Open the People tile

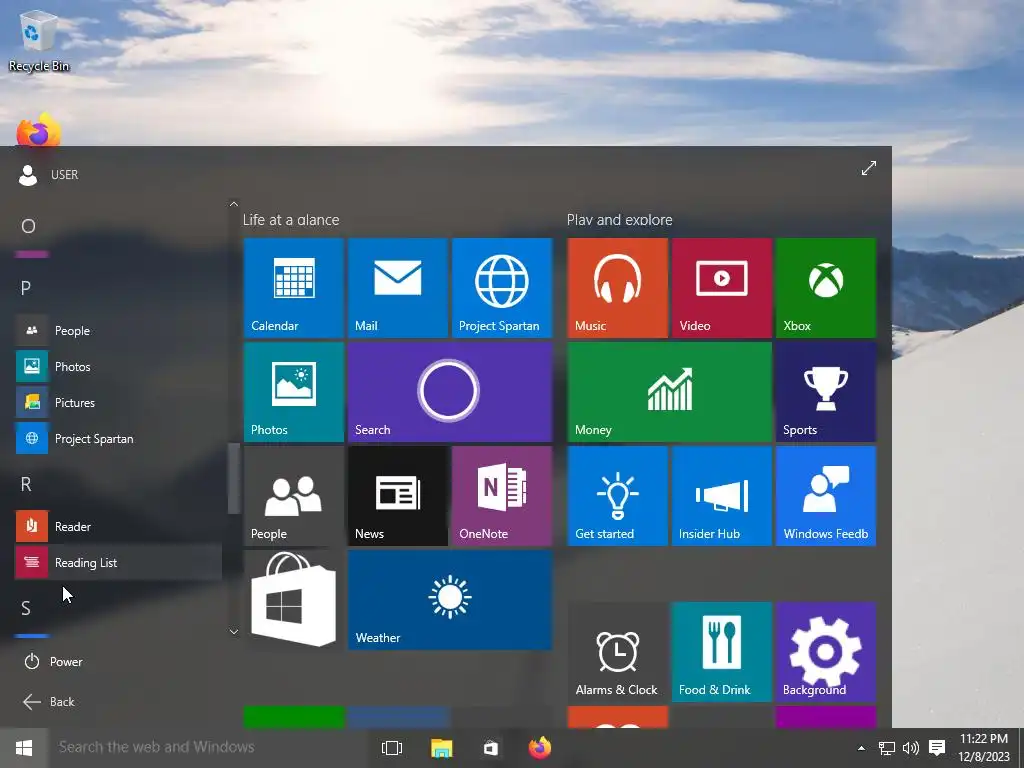pos(293,496)
